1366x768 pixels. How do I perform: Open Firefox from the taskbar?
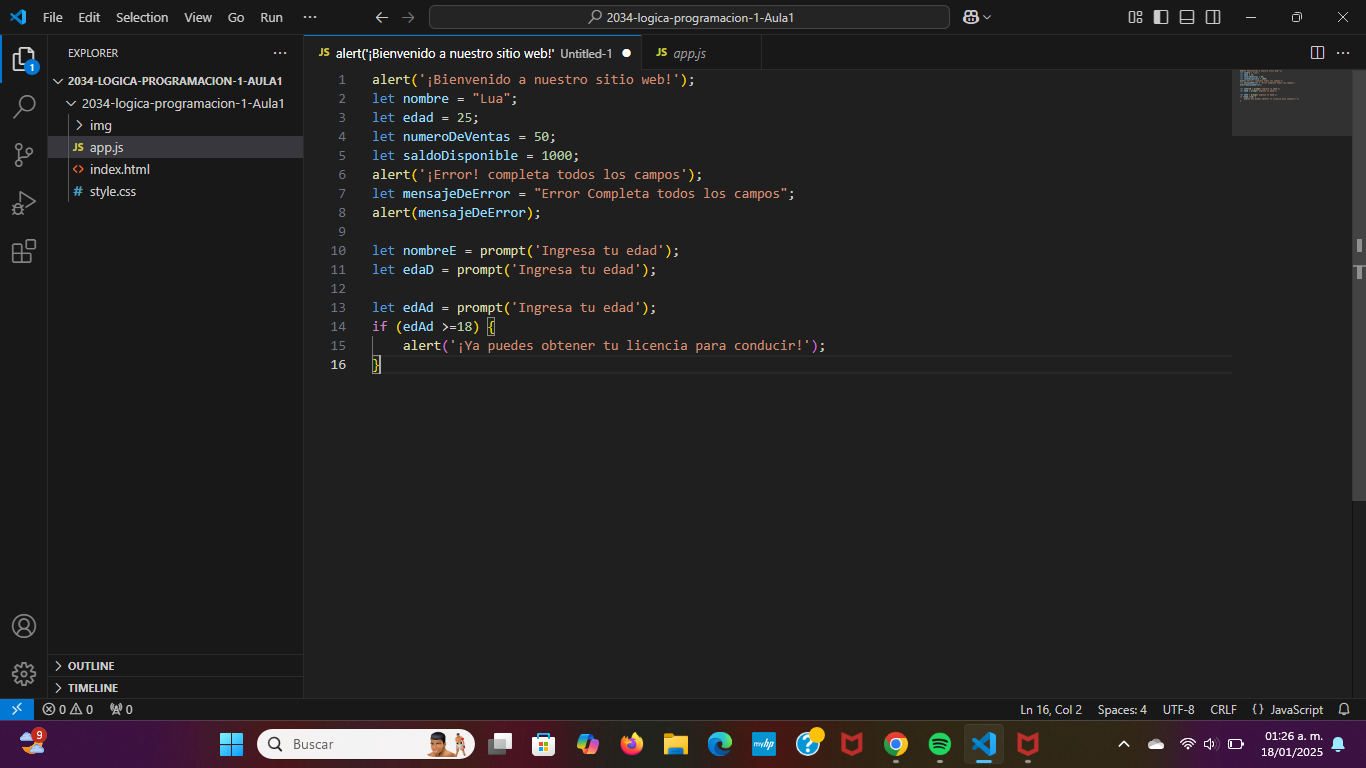pos(631,744)
